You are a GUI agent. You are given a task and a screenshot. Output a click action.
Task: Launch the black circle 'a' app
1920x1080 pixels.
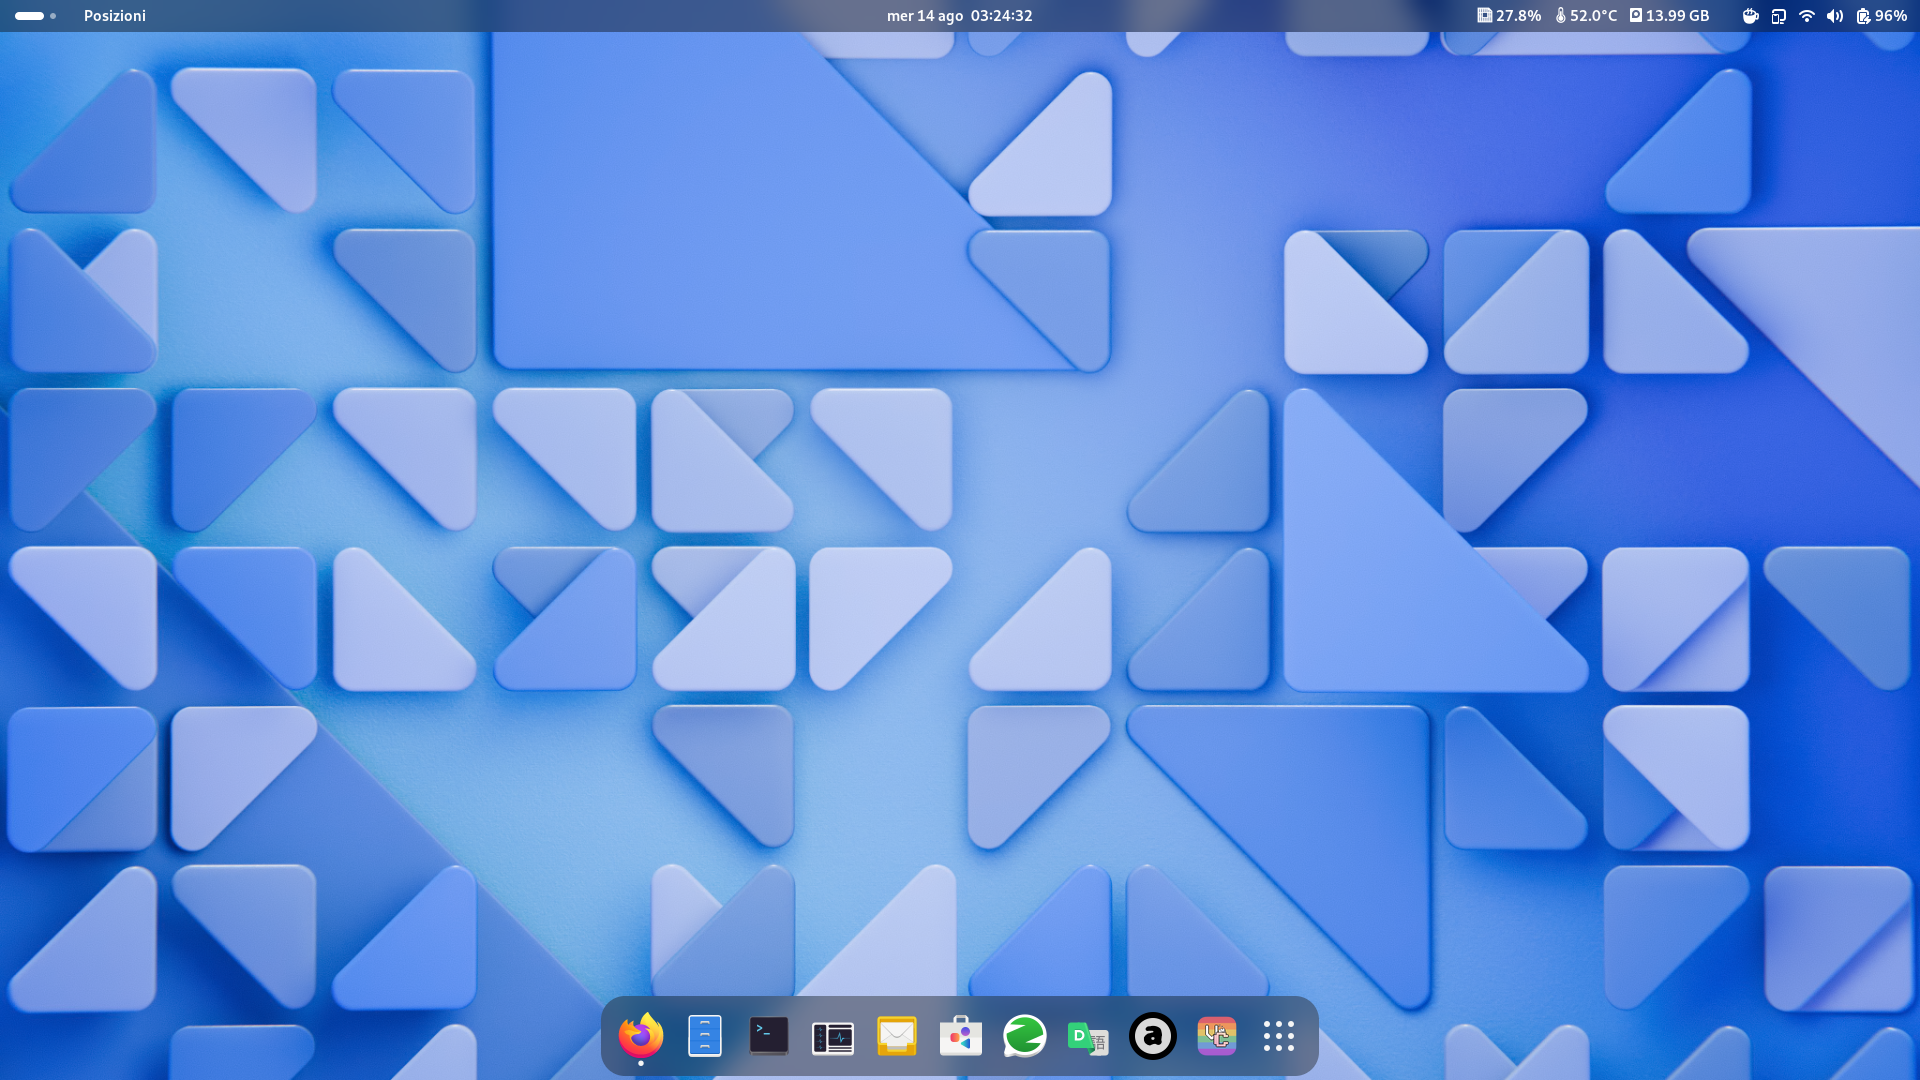[1152, 1036]
